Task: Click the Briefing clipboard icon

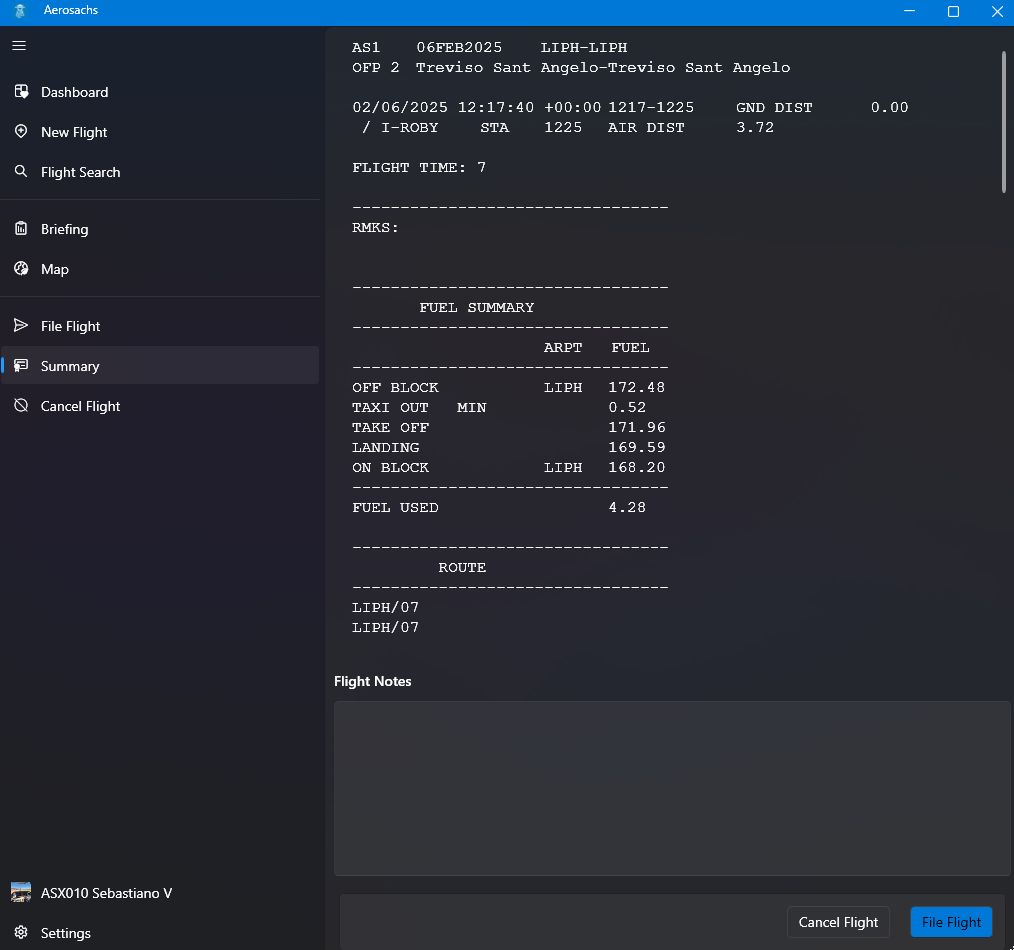Action: coord(21,229)
